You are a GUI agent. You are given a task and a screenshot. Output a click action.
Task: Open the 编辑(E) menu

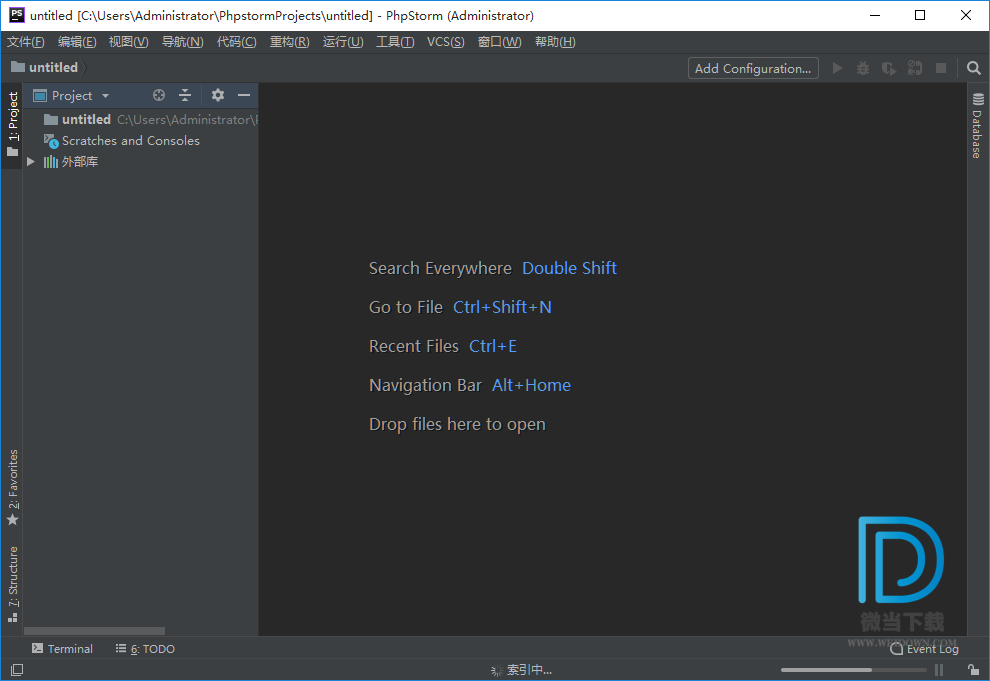point(77,42)
